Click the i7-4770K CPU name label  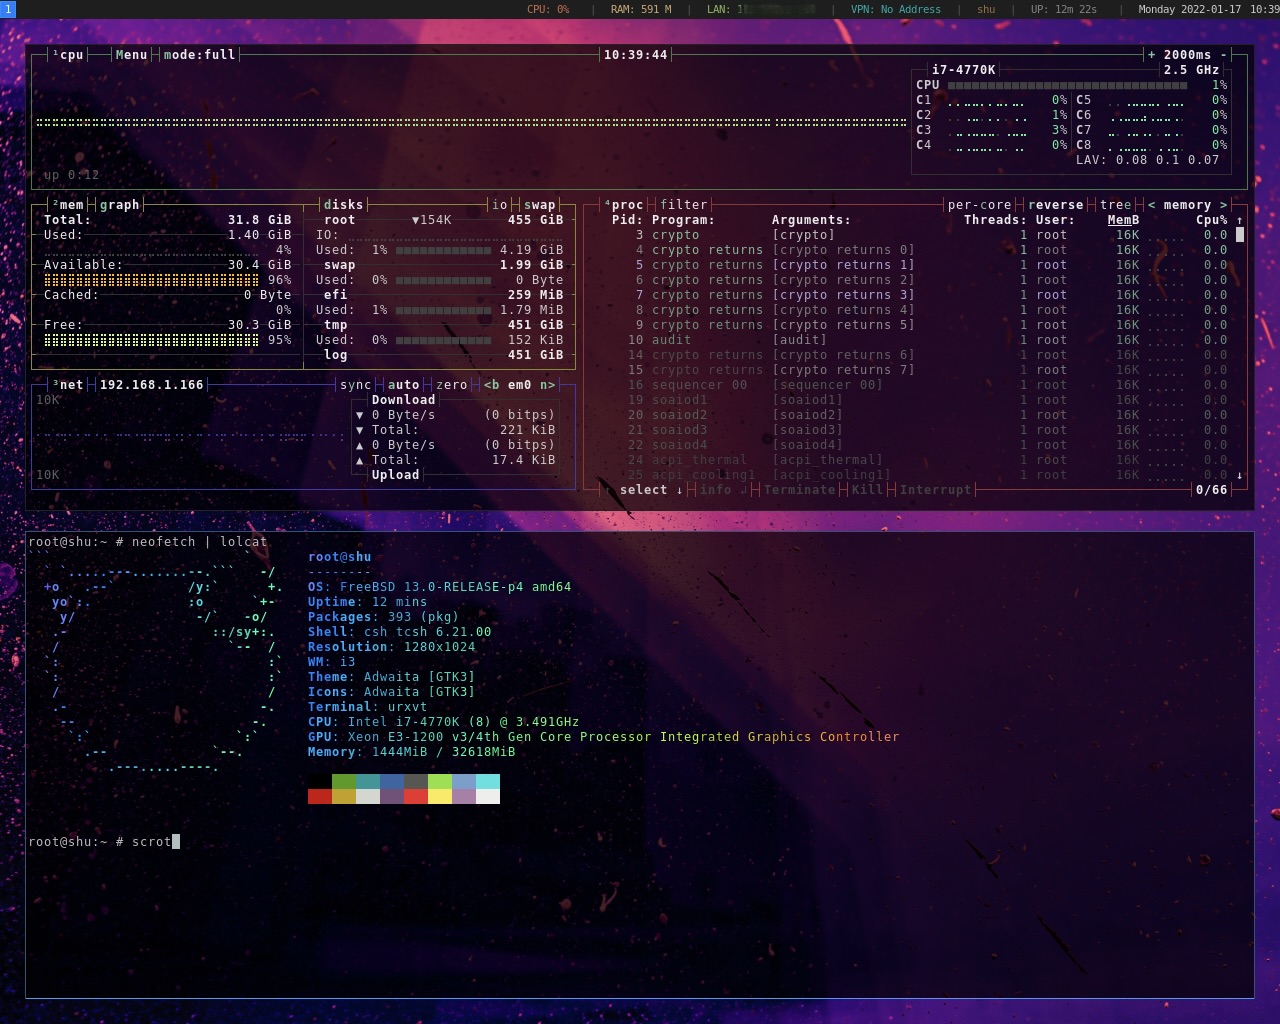964,70
